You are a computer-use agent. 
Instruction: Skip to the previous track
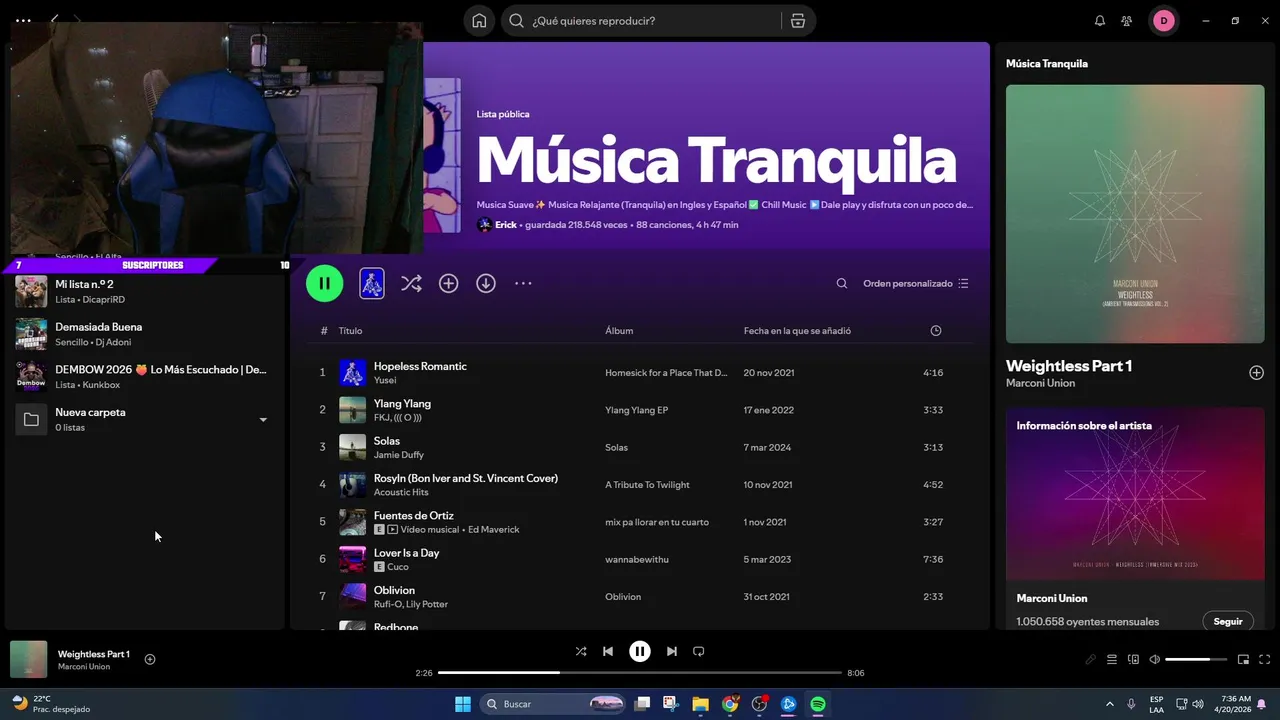tap(608, 651)
